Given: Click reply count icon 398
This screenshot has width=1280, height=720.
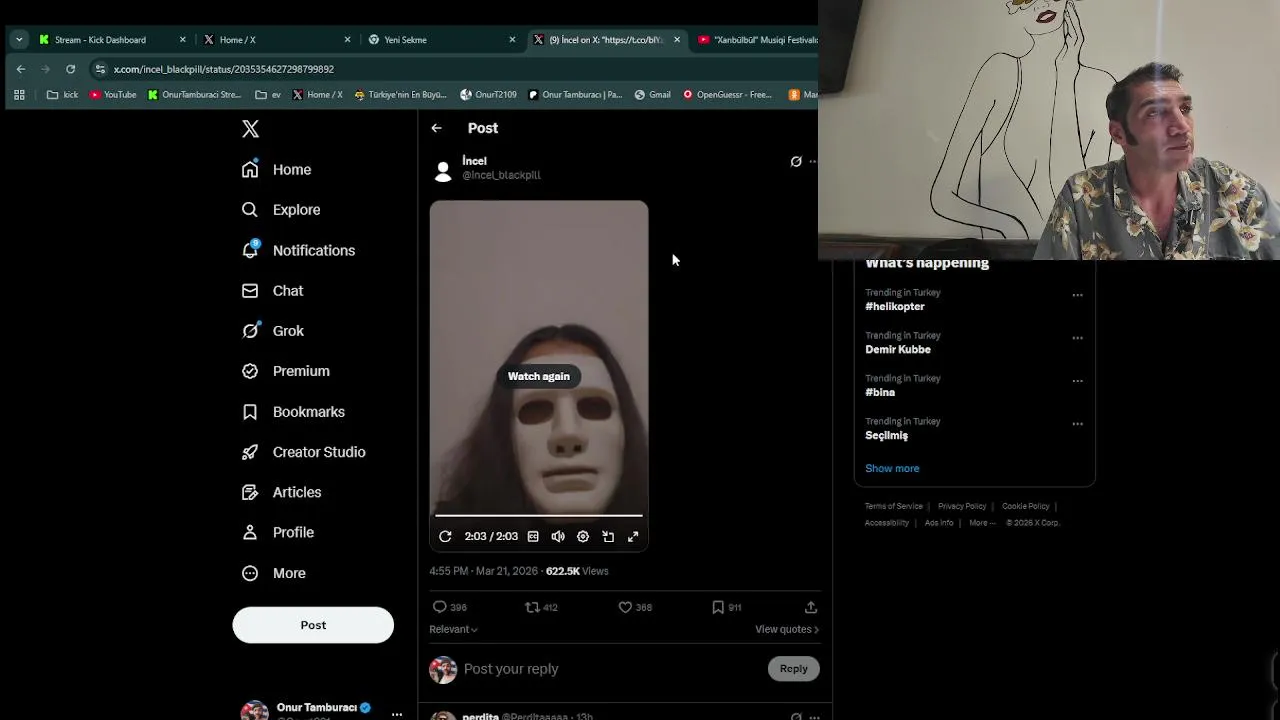Looking at the screenshot, I should pos(449,607).
